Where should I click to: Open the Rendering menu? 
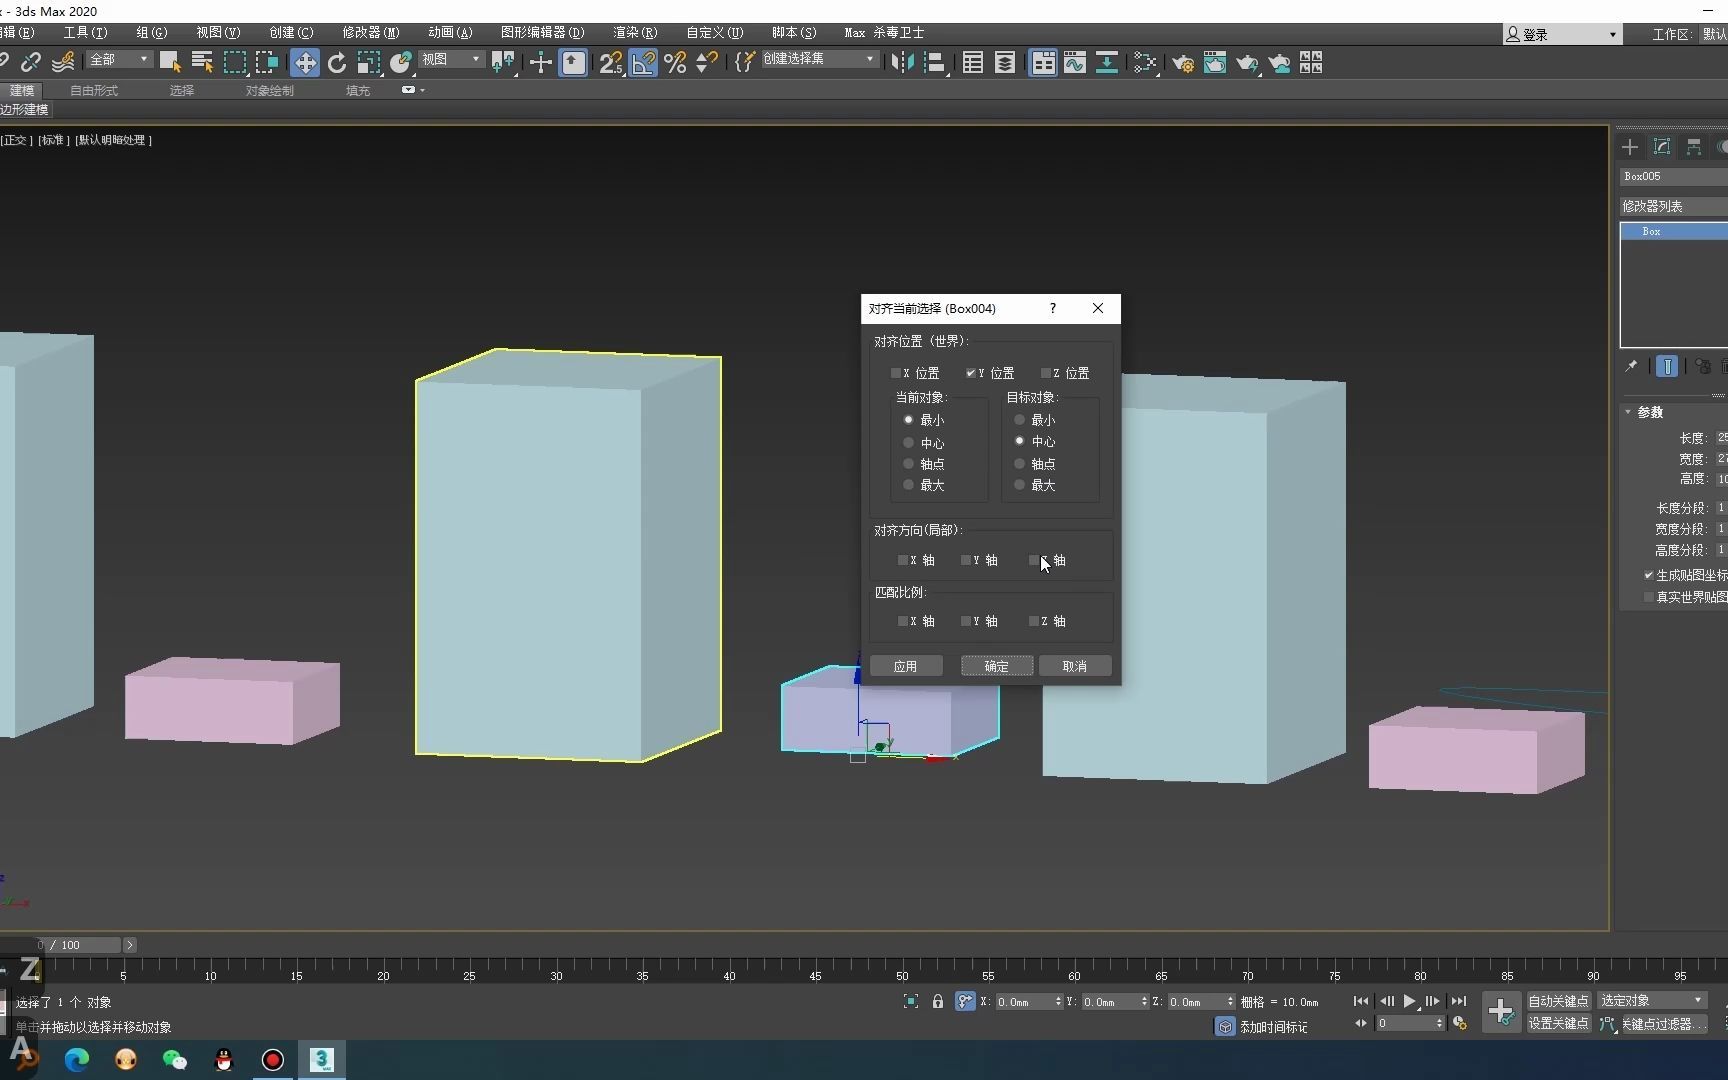coord(635,33)
